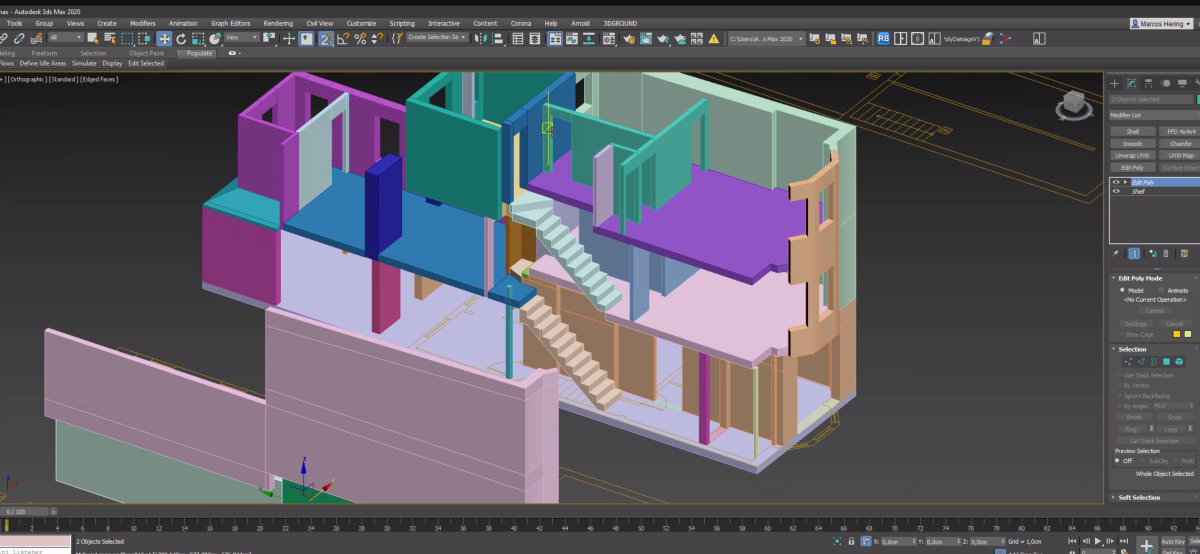Screen dimensions: 1200x554
Task: Click the Rotate tool icon
Action: 181,38
